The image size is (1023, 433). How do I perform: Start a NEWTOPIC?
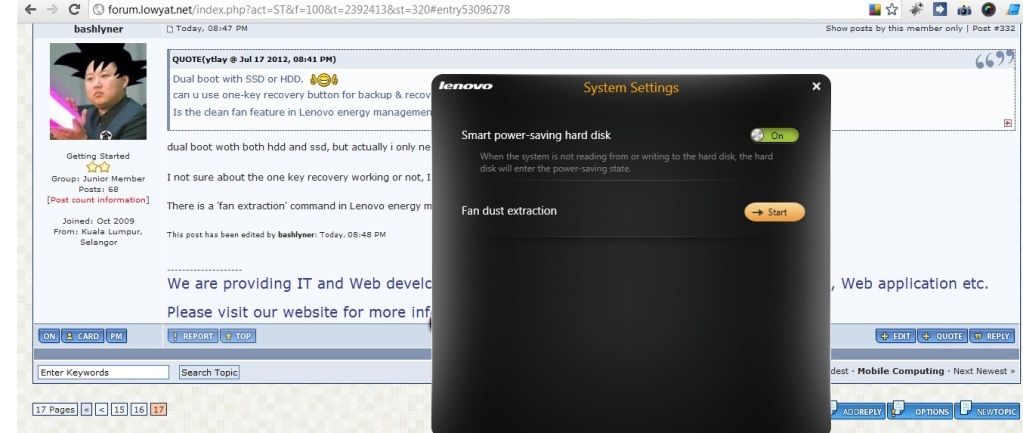pos(986,411)
